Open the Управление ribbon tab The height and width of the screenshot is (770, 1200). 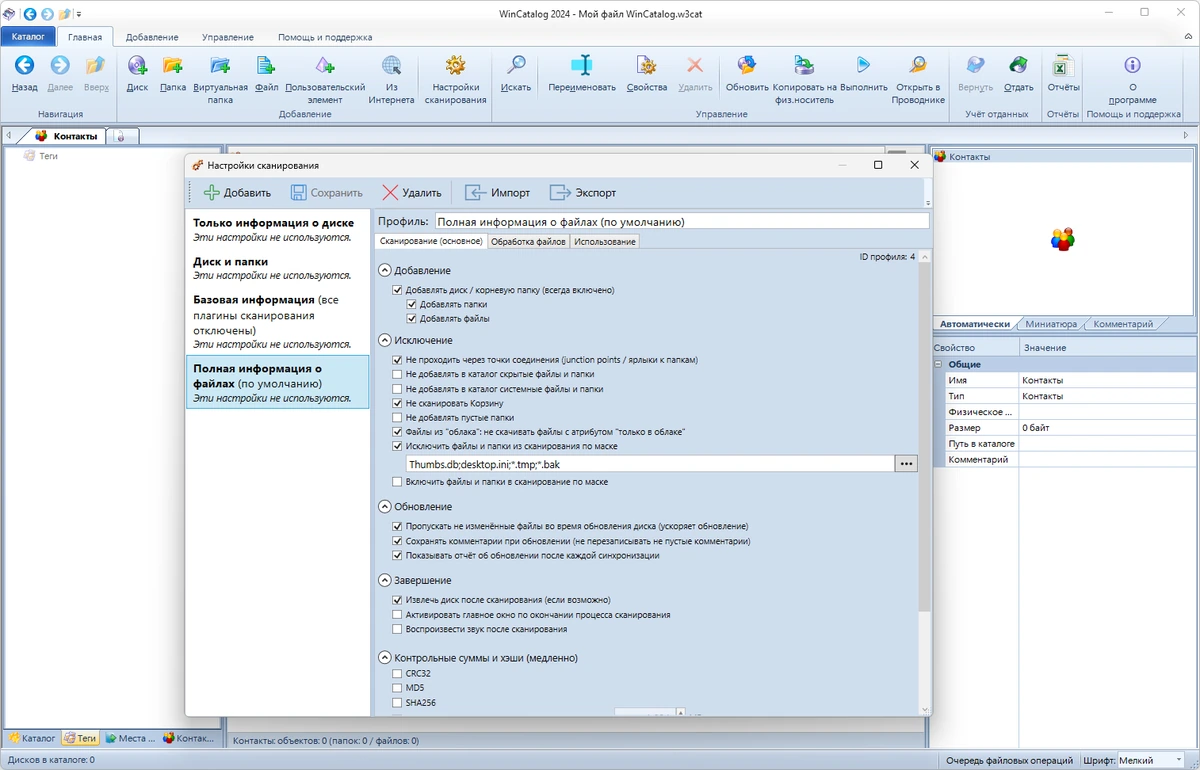(228, 37)
